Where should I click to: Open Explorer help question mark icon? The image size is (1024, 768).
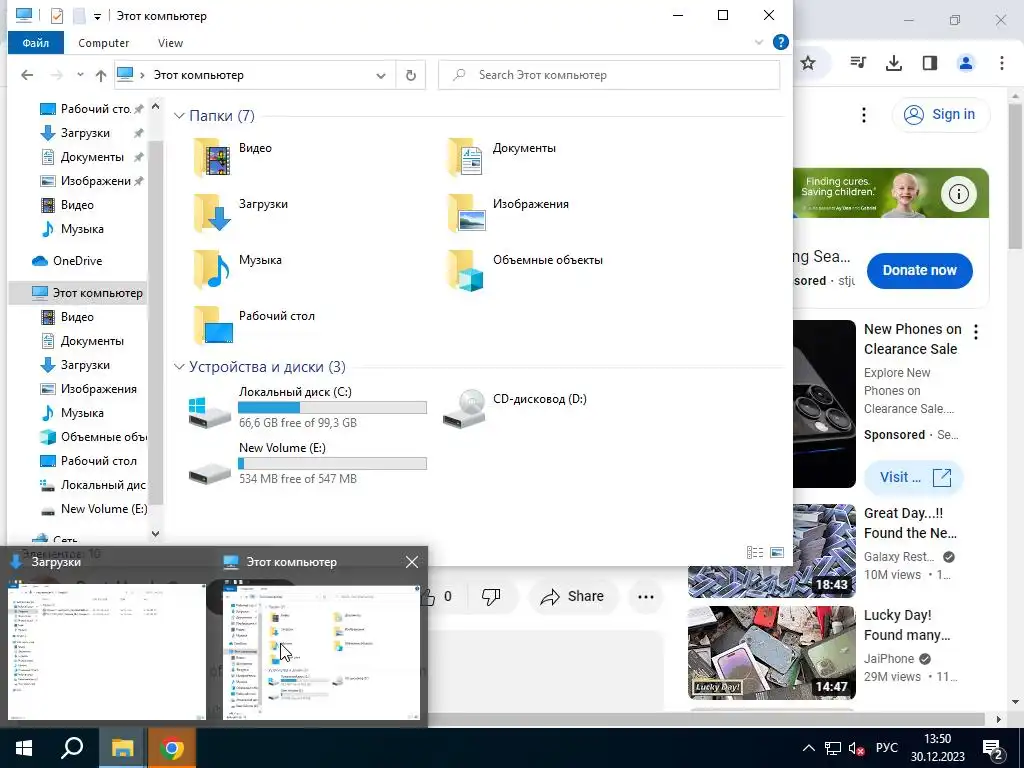[x=780, y=42]
